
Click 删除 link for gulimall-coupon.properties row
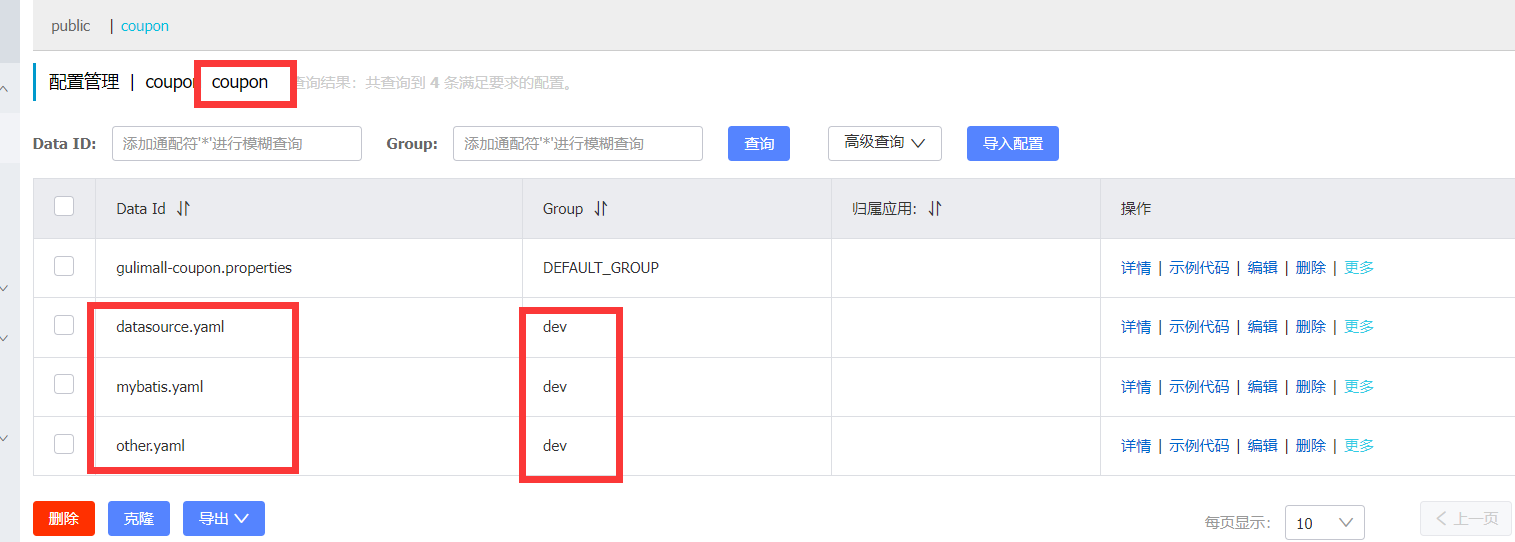point(1311,268)
